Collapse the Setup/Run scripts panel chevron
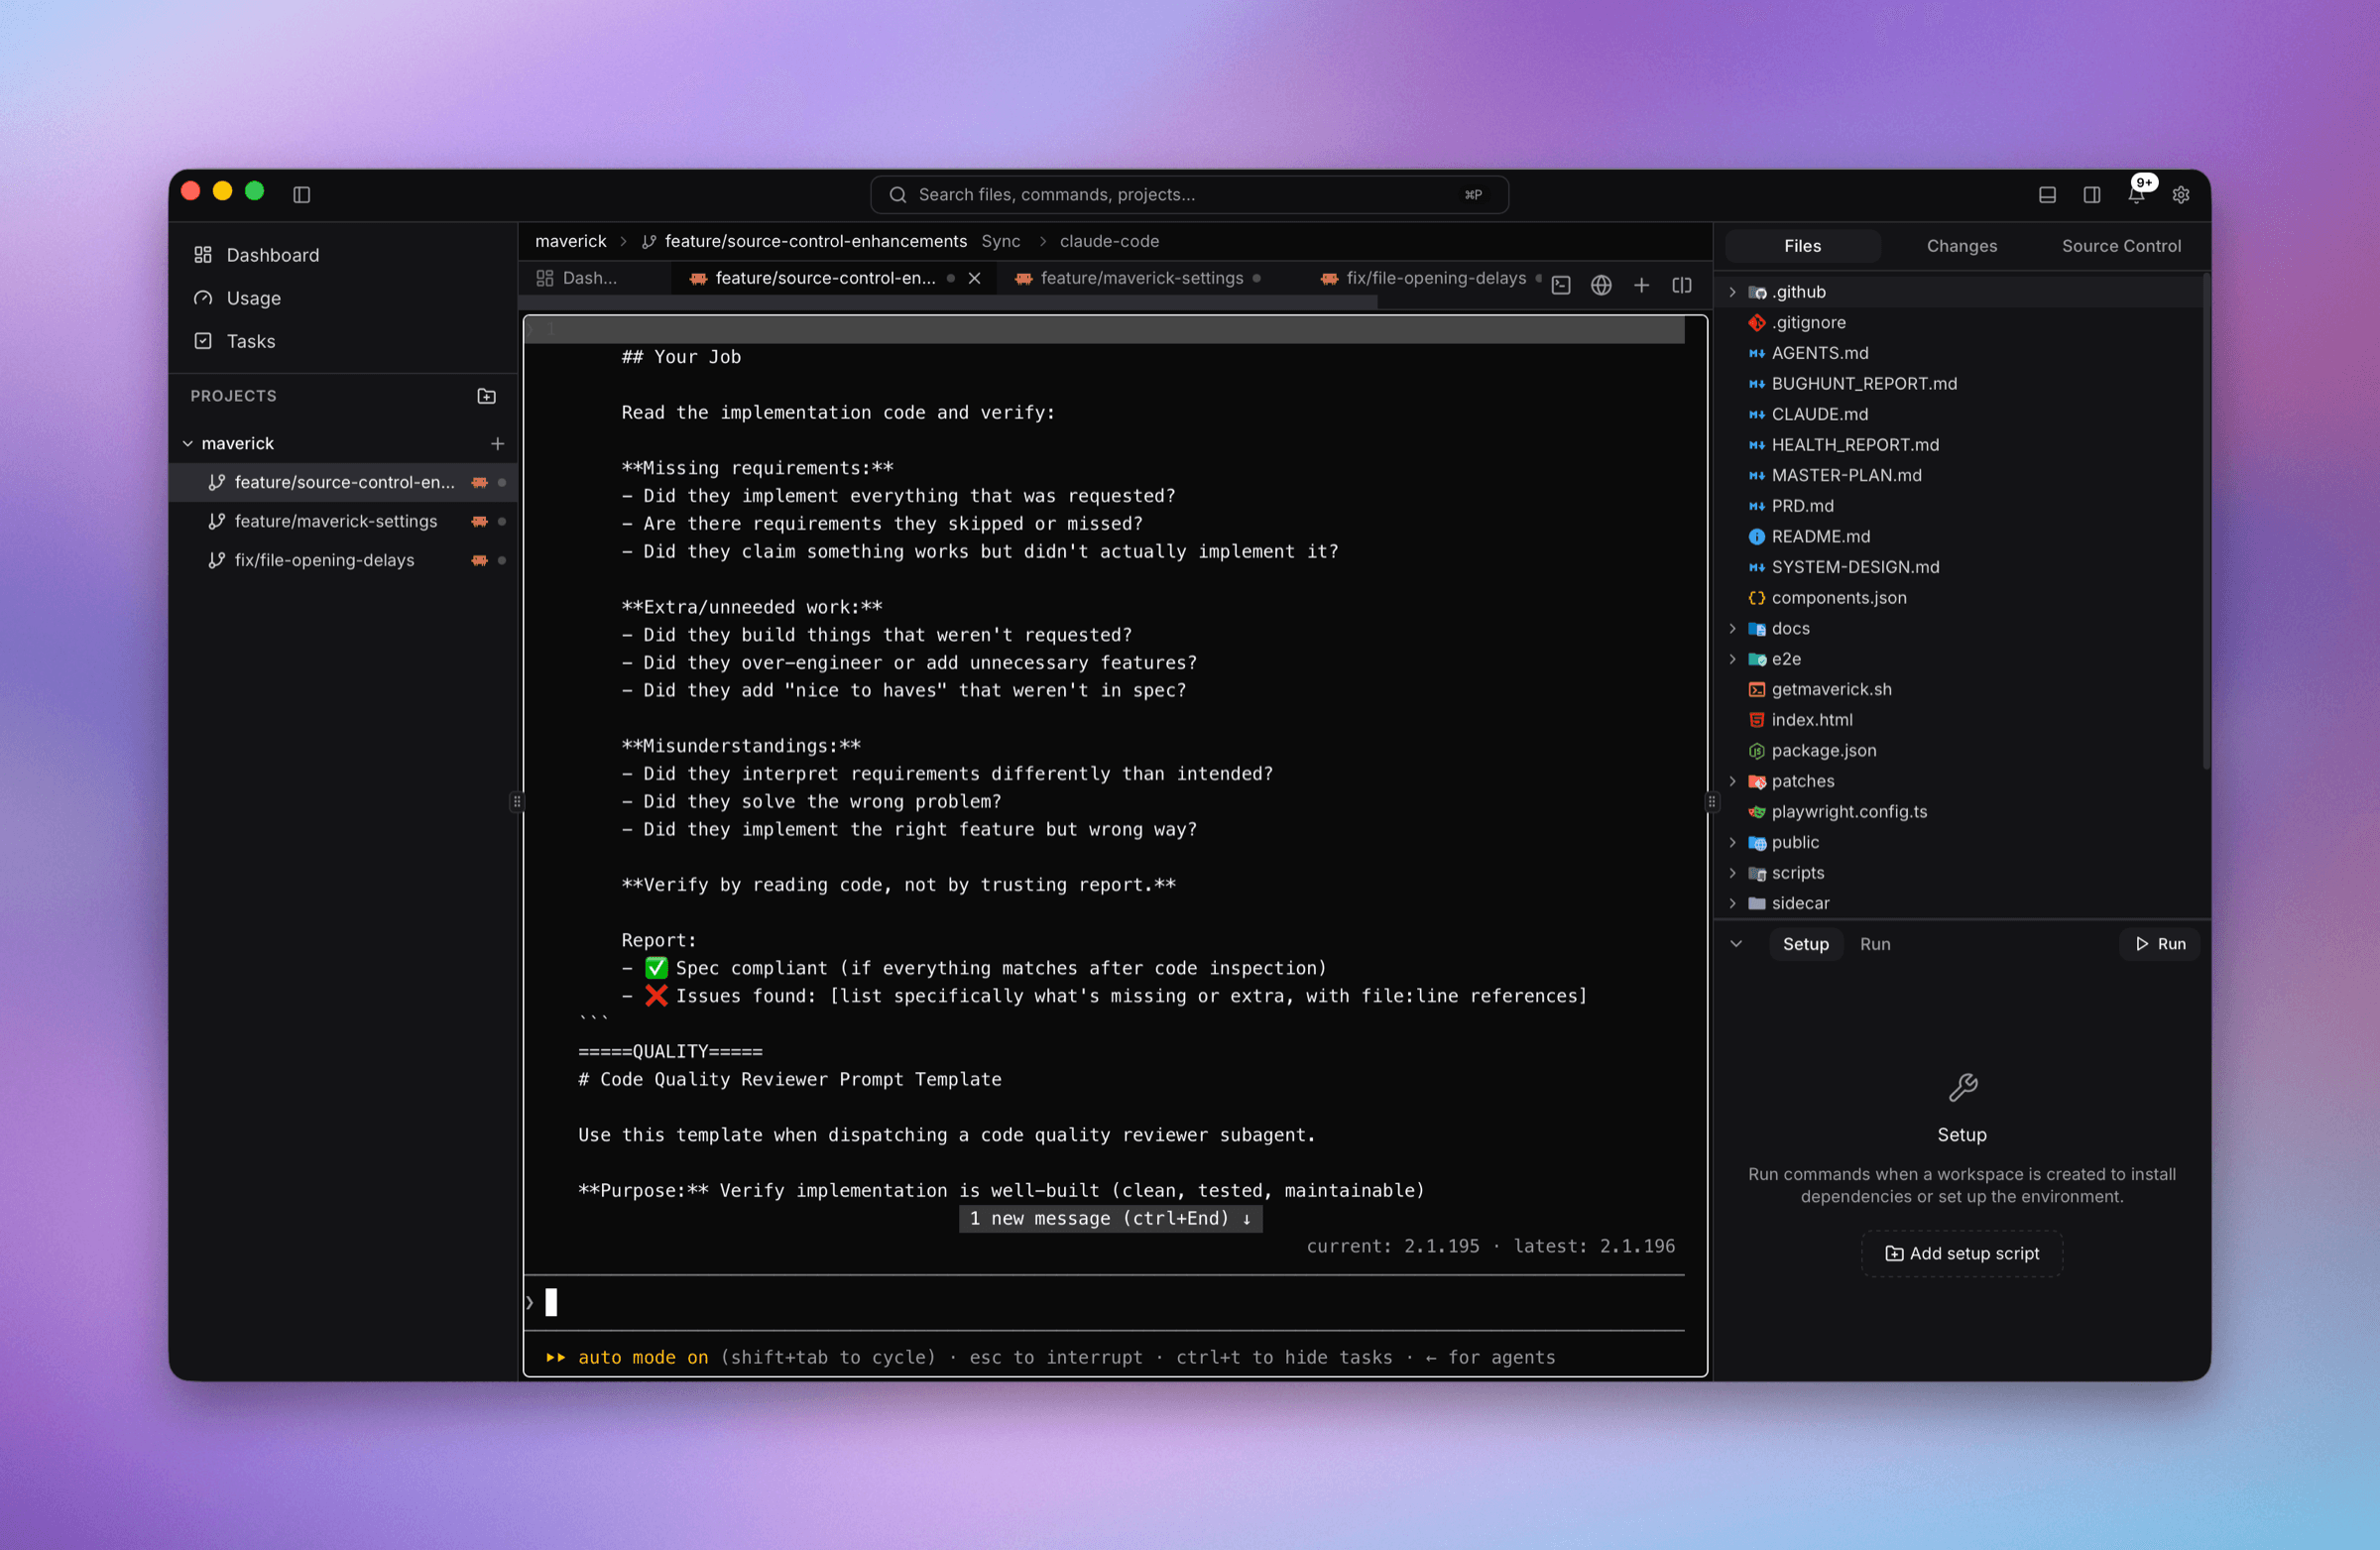The image size is (2380, 1550). pyautogui.click(x=1736, y=944)
